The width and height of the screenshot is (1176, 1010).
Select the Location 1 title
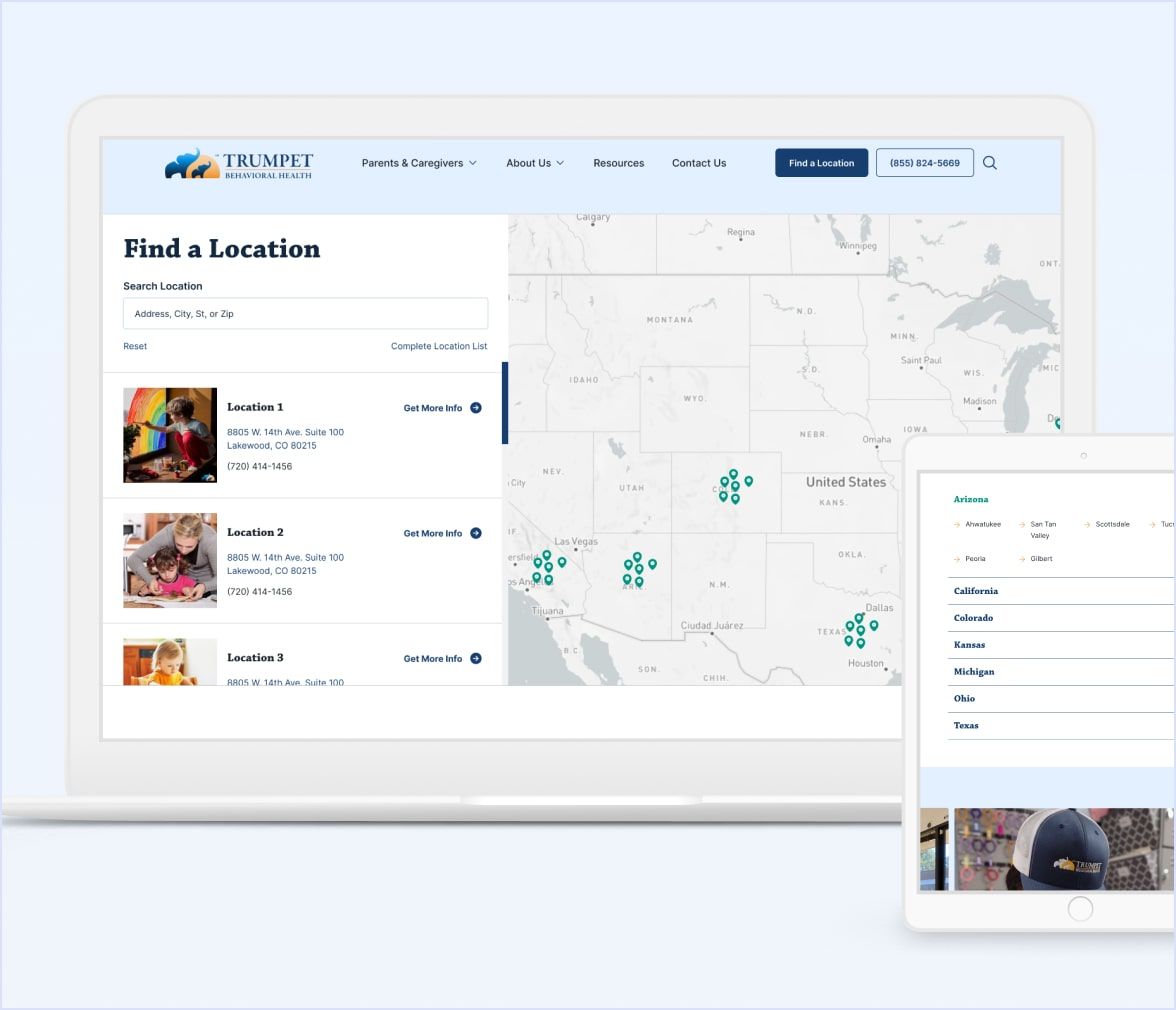coord(255,407)
